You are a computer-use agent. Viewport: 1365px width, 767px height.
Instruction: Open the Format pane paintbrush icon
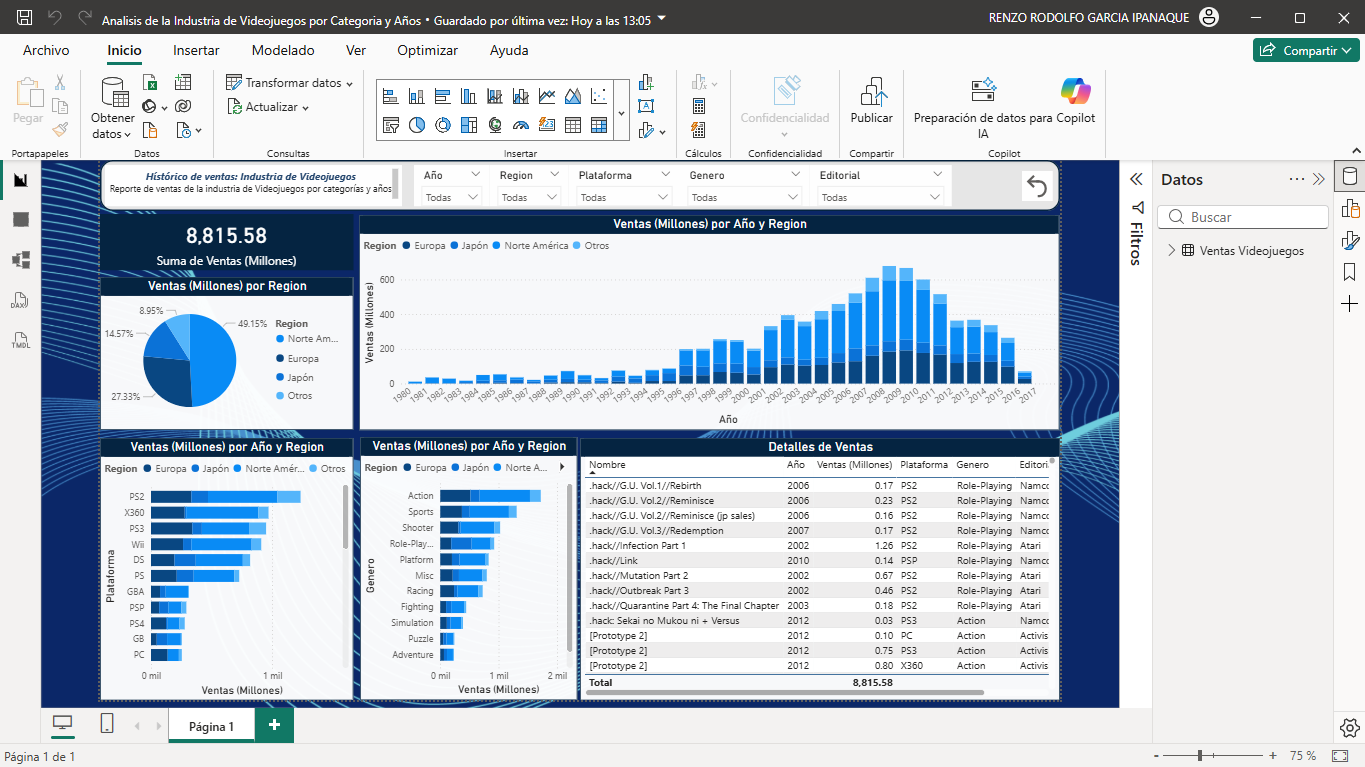click(1350, 240)
